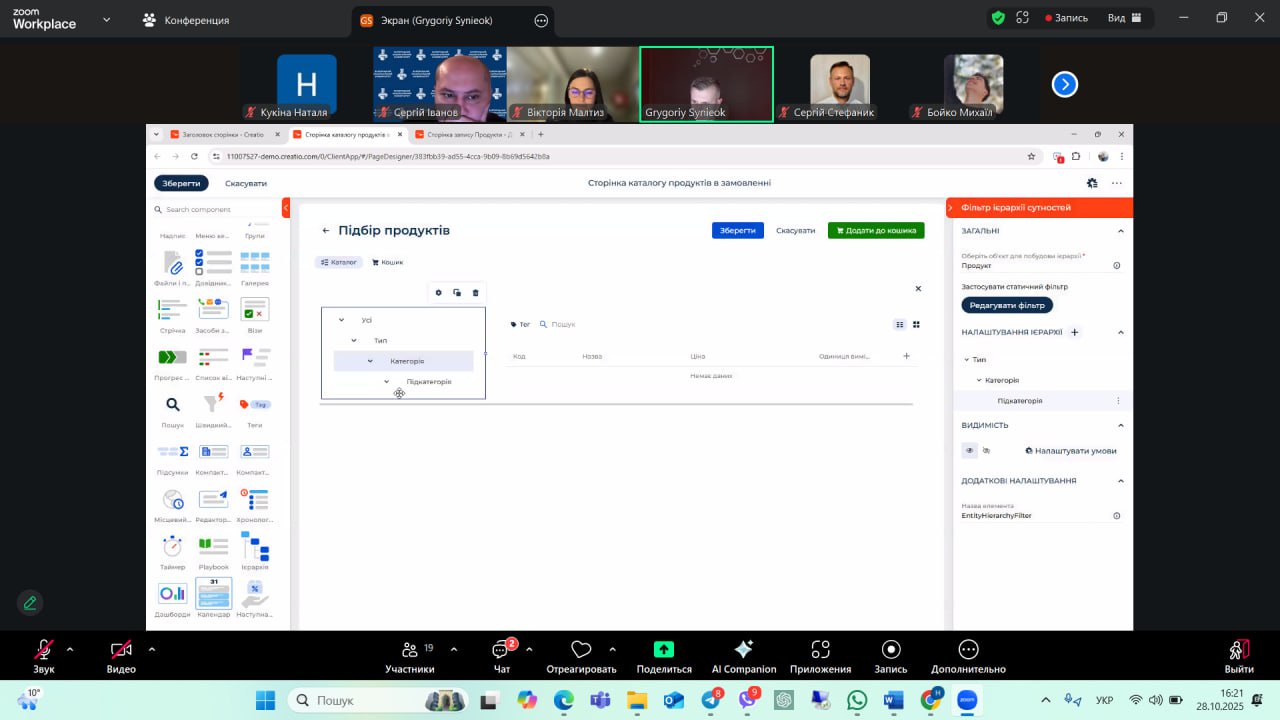Open Zoom Отреагировать reactions

pyautogui.click(x=581, y=657)
